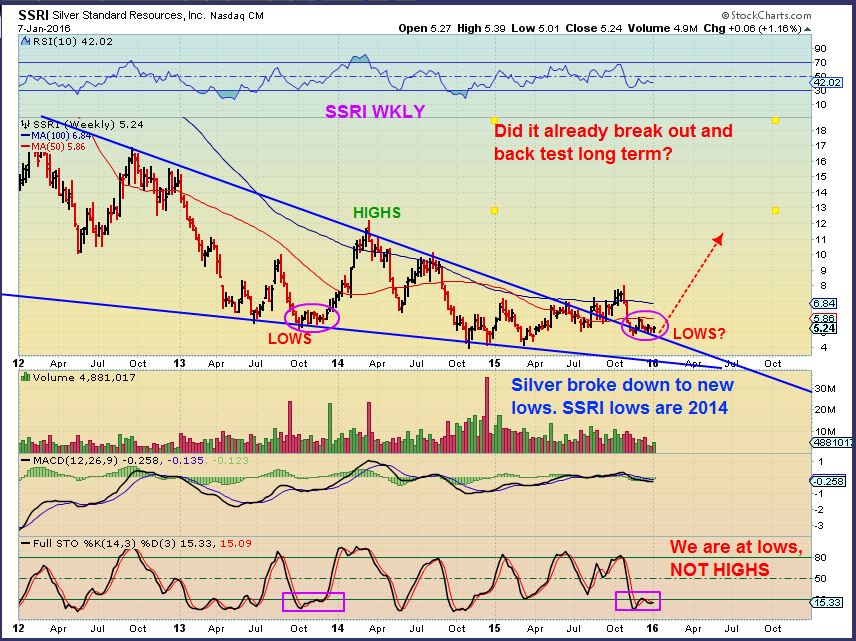Click the 80 level on the stochastic axis
This screenshot has width=856, height=641.
821,557
